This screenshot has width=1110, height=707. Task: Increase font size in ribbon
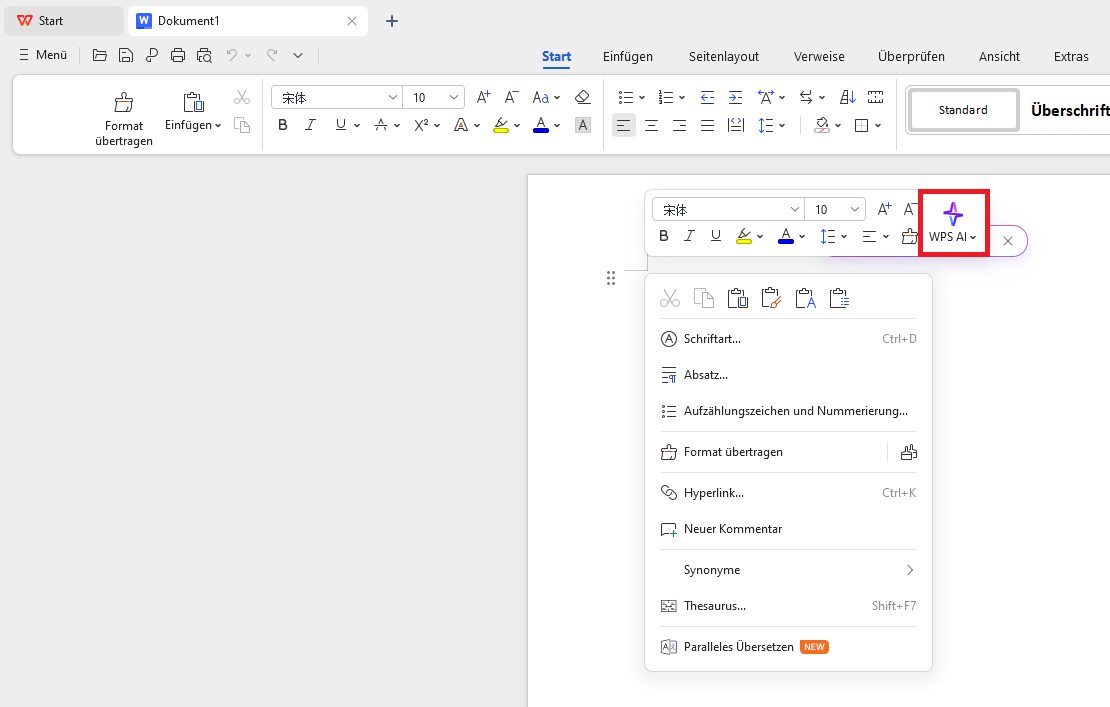tap(484, 97)
